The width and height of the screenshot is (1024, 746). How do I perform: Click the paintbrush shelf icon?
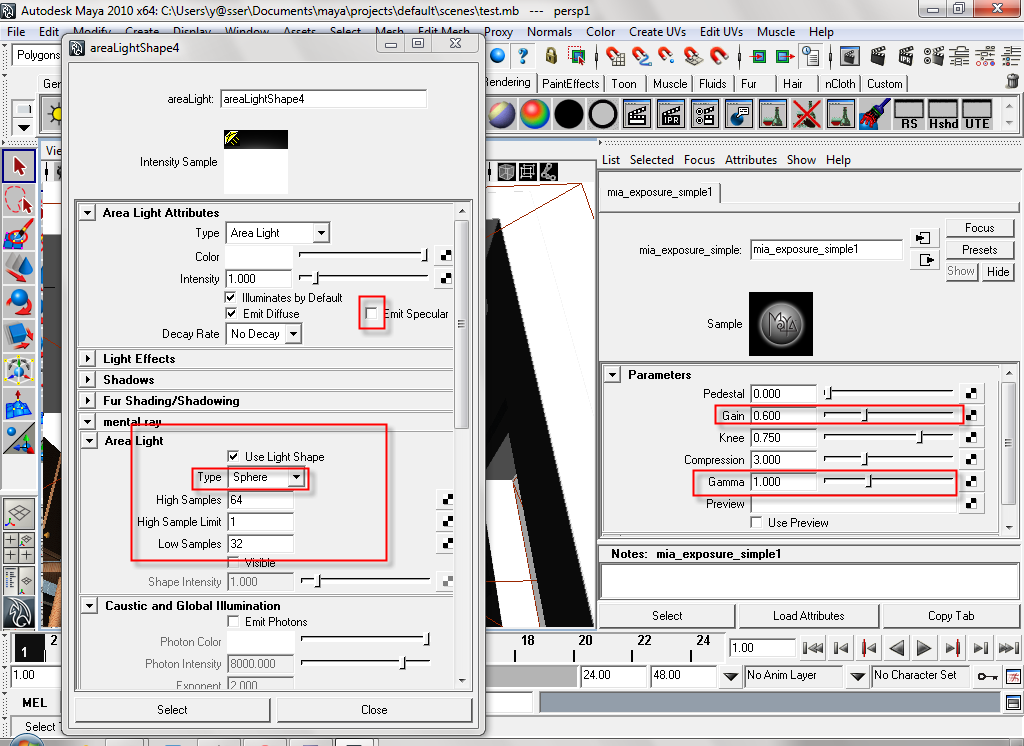(x=874, y=116)
